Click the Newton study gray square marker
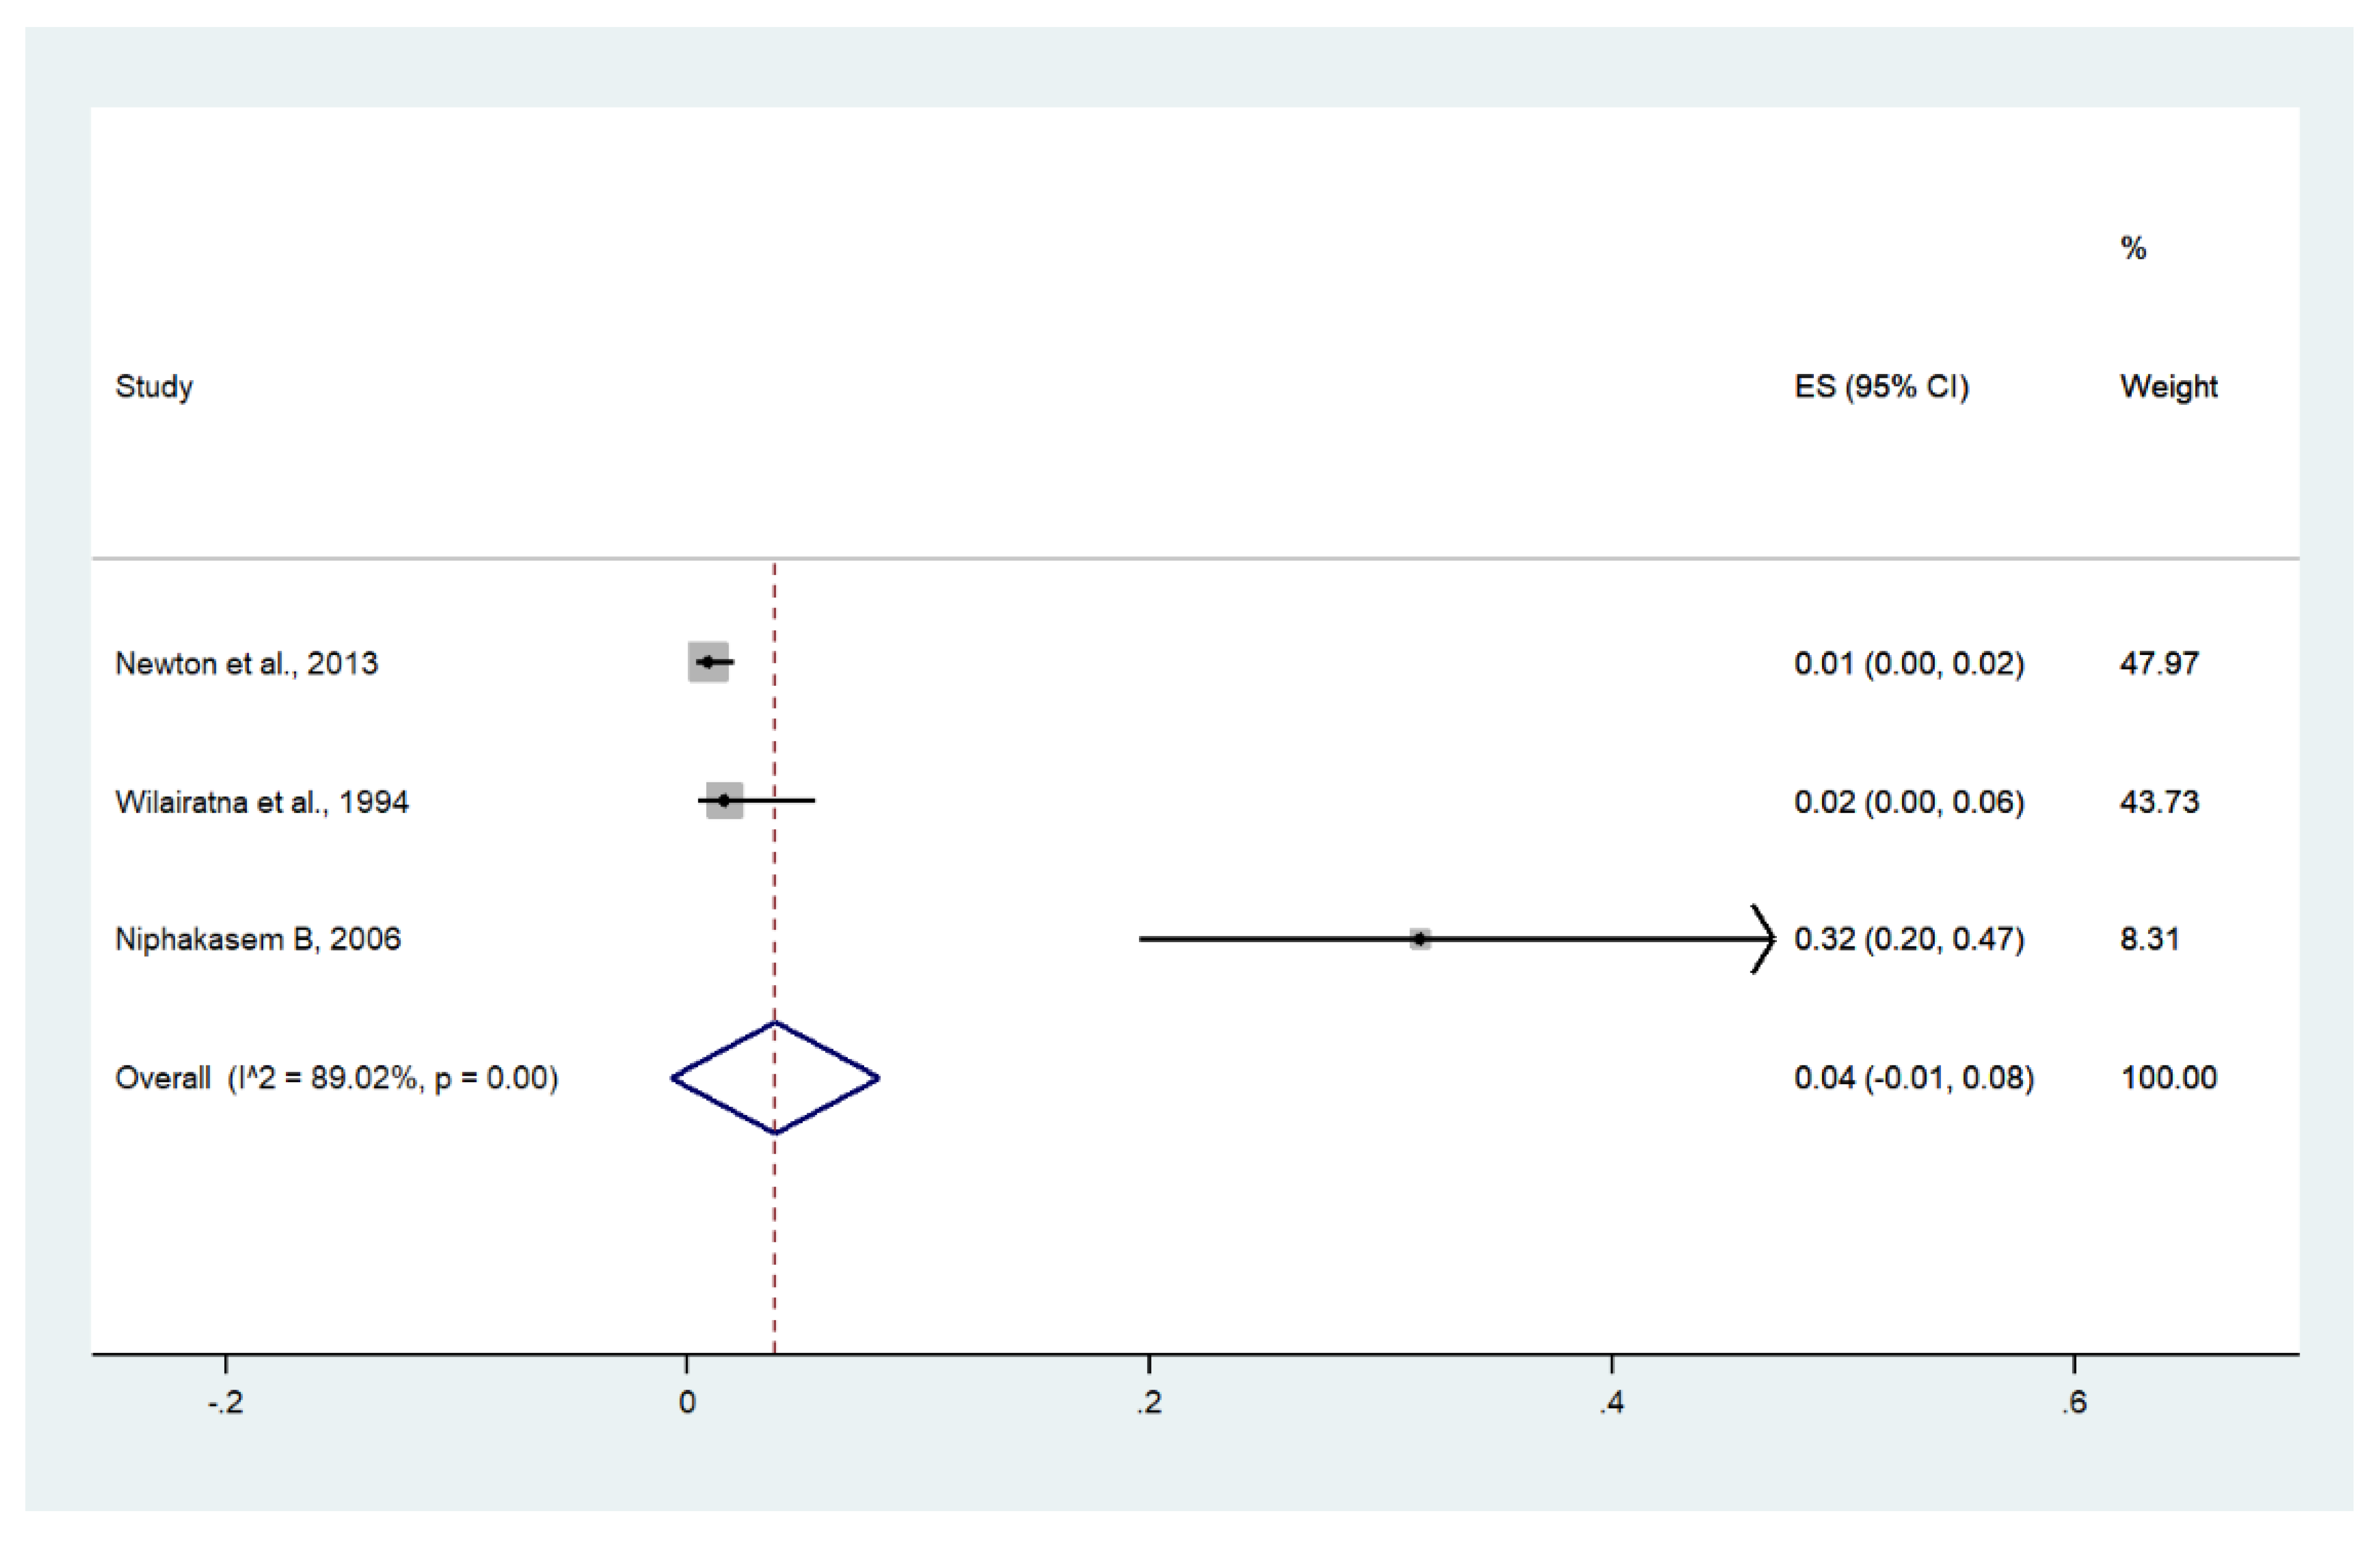Image resolution: width=2380 pixels, height=1542 pixels. [x=708, y=662]
